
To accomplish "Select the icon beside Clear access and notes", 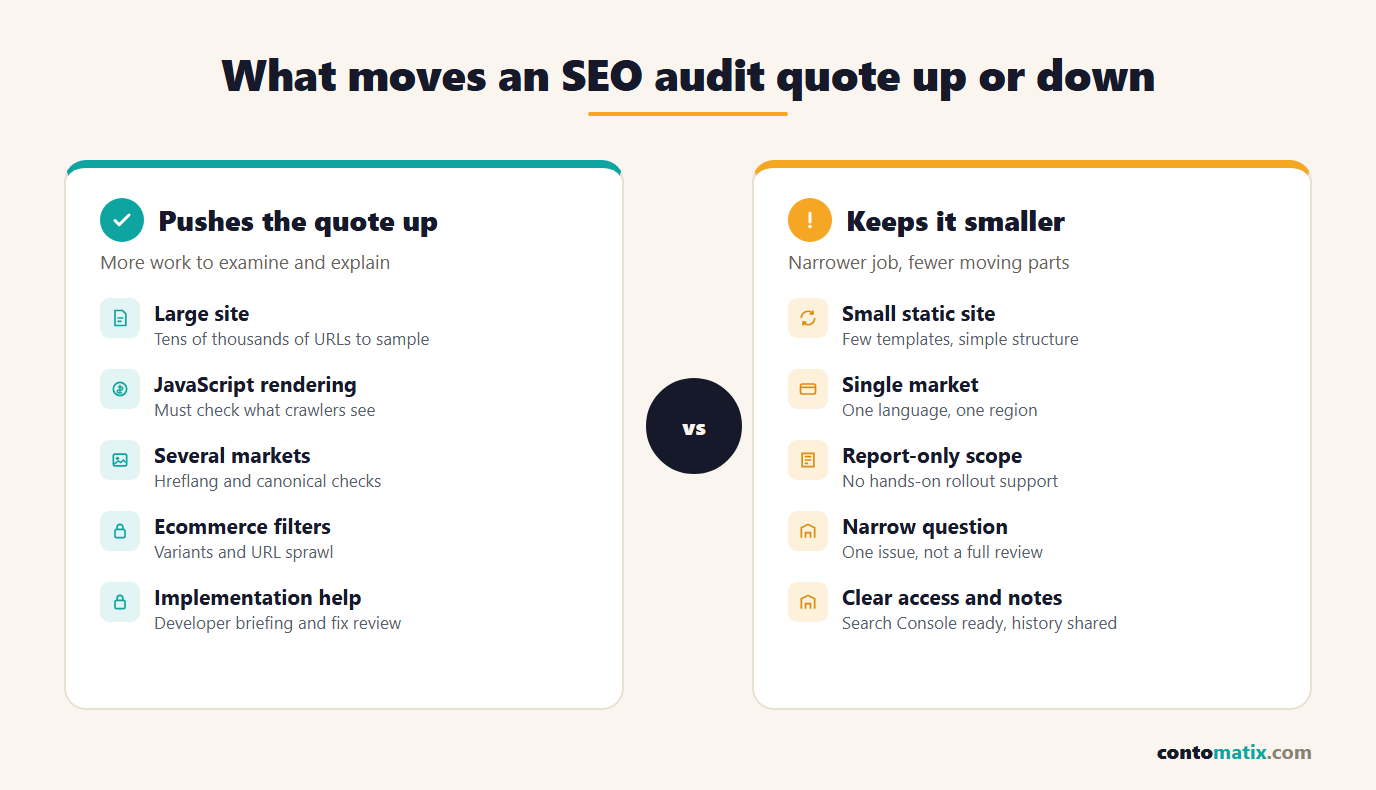I will (808, 602).
